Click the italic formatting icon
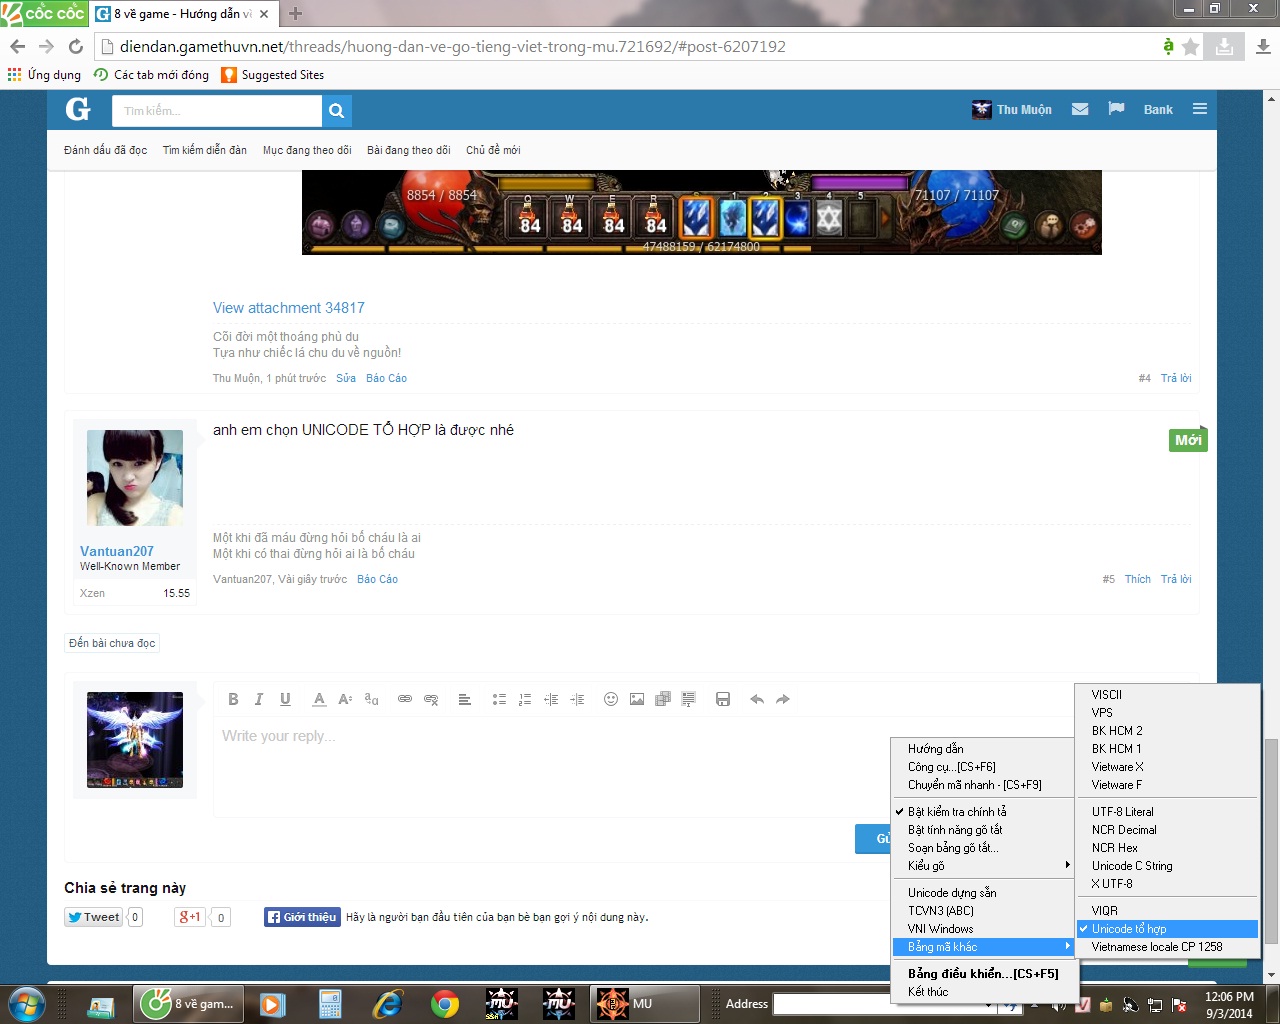This screenshot has height=1024, width=1280. click(x=259, y=699)
